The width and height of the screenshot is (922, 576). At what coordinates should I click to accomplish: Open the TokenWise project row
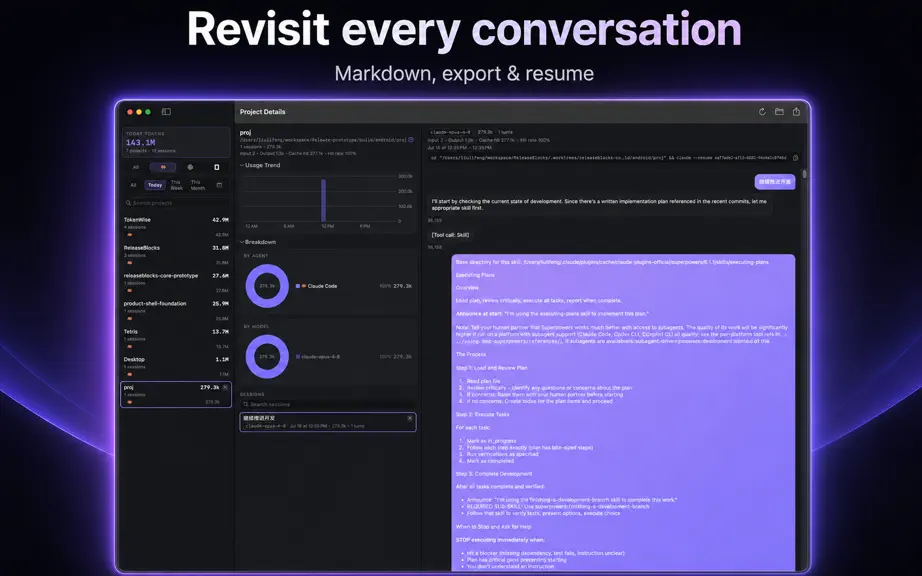pos(176,227)
